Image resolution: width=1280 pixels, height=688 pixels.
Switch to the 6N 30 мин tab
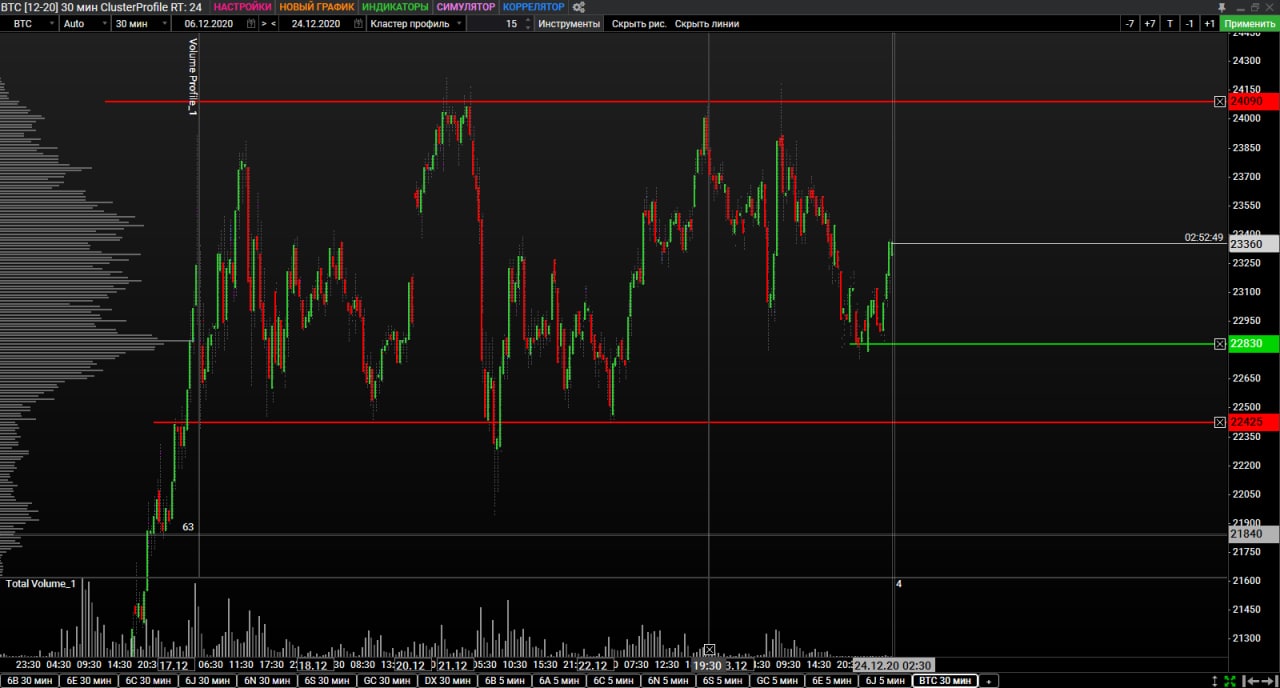(x=267, y=681)
